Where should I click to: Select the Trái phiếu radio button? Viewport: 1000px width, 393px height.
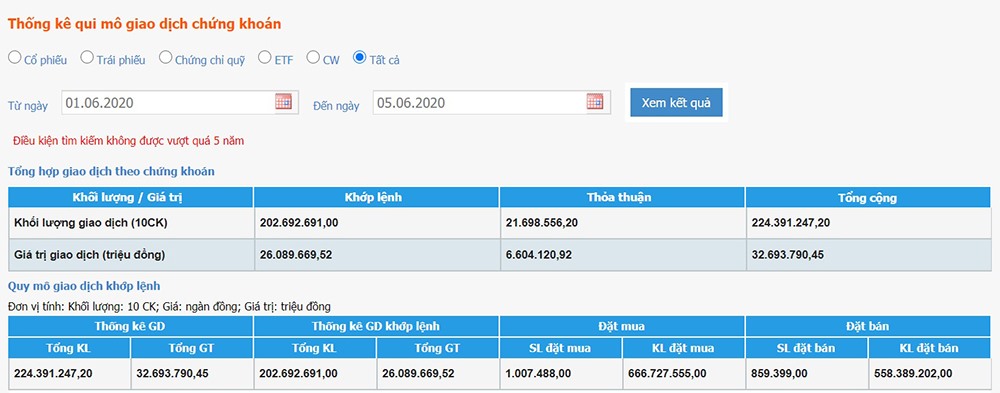pyautogui.click(x=87, y=57)
